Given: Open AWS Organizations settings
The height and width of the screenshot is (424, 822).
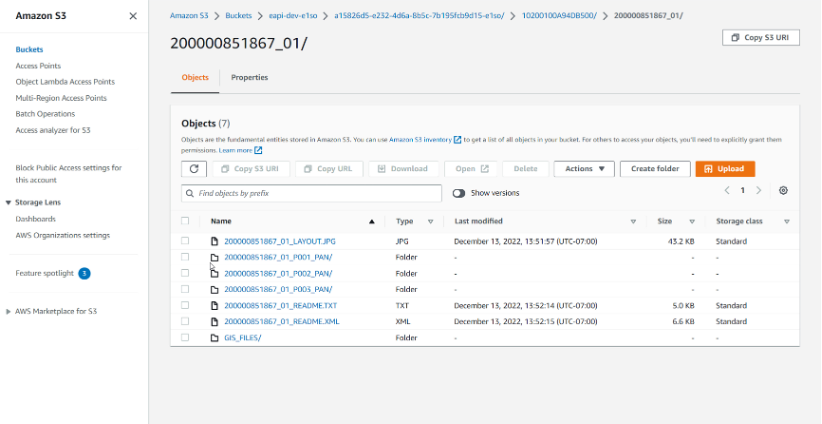Looking at the screenshot, I should click(62, 235).
